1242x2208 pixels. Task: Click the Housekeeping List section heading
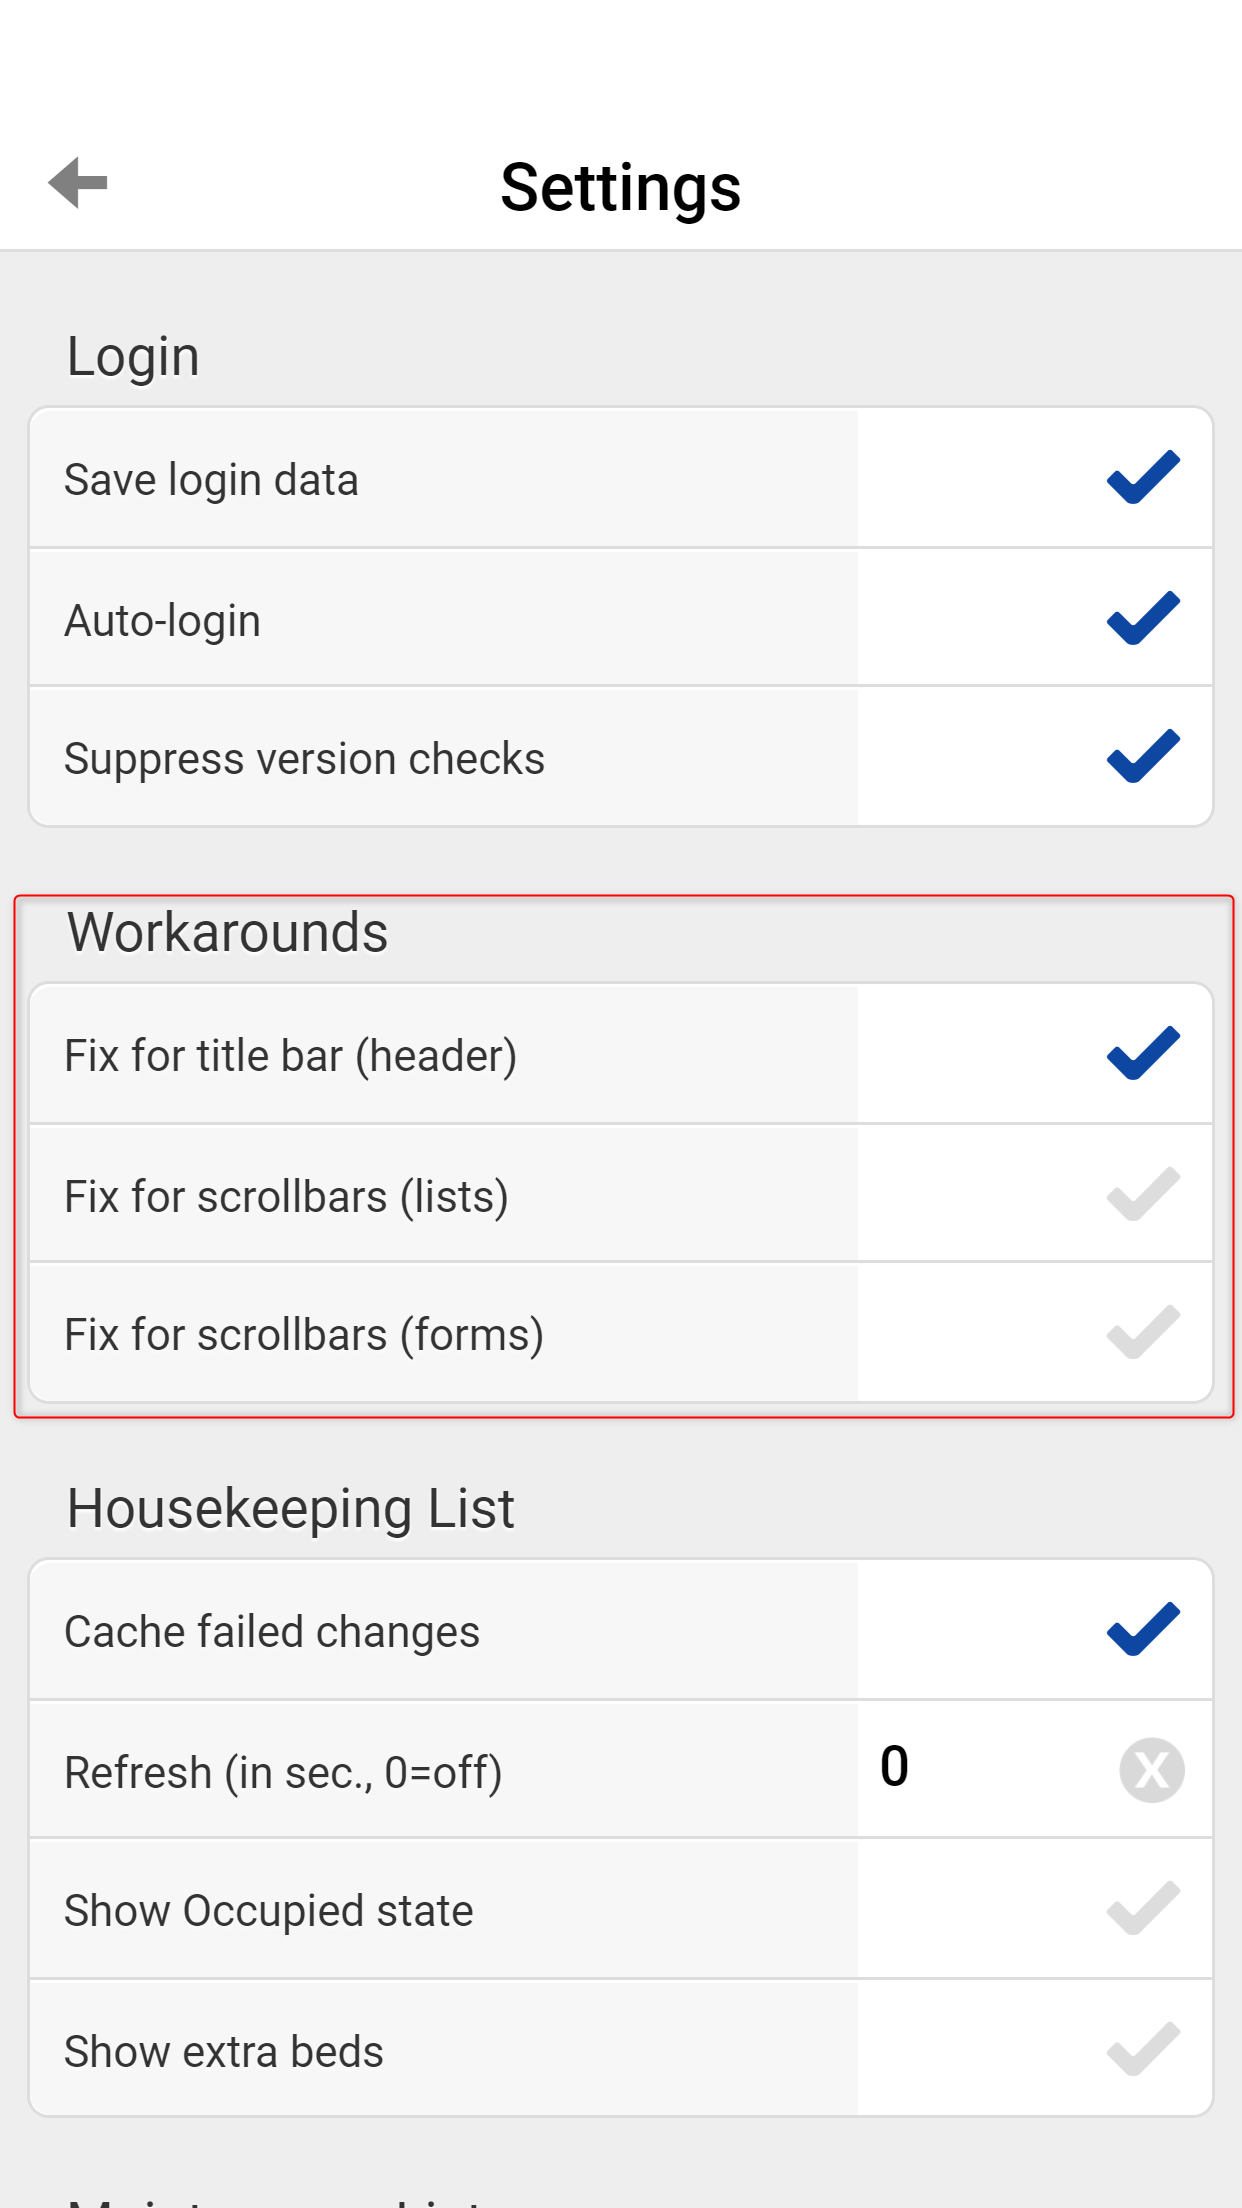(x=291, y=1509)
